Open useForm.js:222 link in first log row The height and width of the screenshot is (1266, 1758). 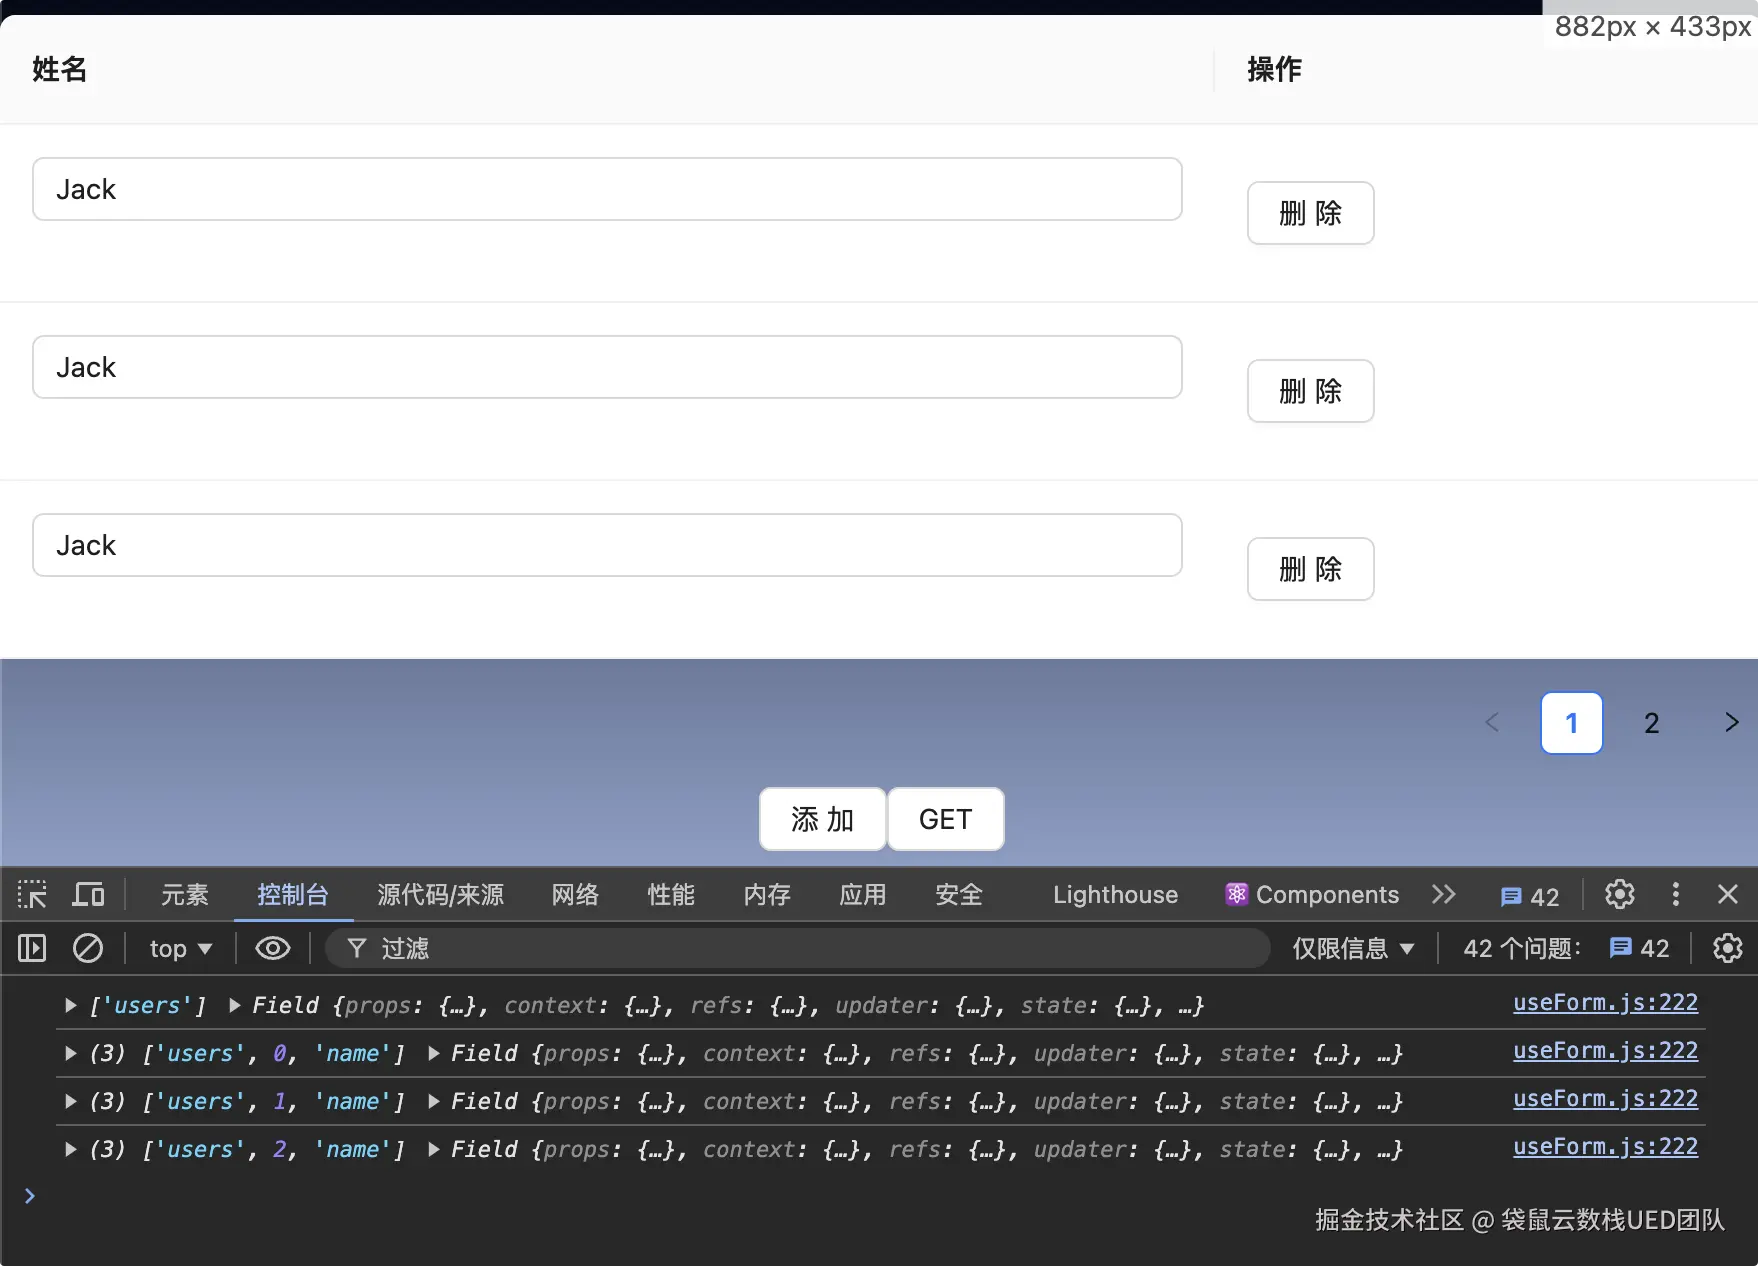(x=1605, y=1002)
